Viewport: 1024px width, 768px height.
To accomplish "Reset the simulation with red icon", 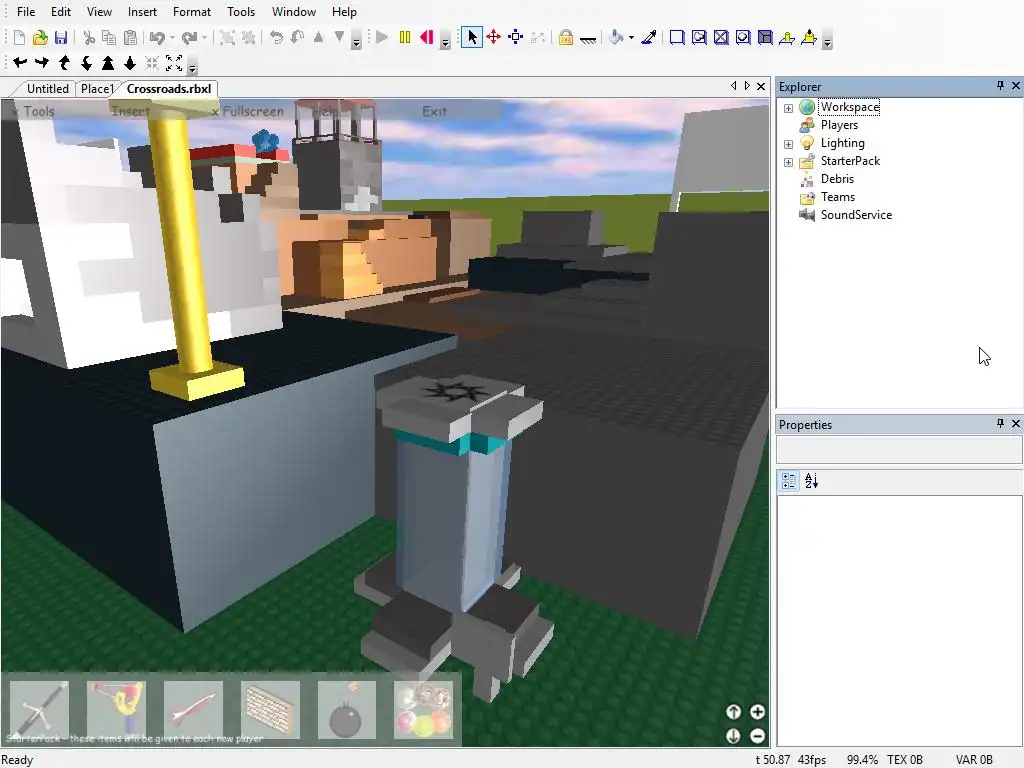I will tap(427, 37).
